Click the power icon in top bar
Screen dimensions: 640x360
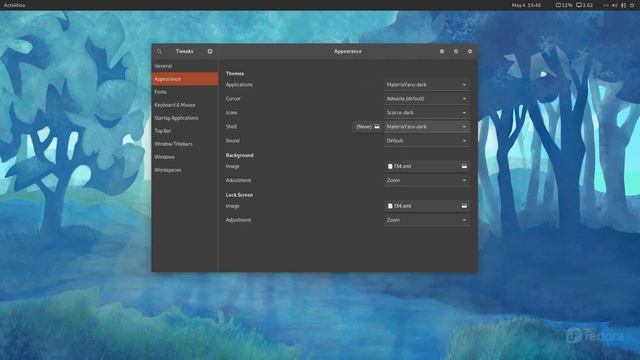(632, 5)
